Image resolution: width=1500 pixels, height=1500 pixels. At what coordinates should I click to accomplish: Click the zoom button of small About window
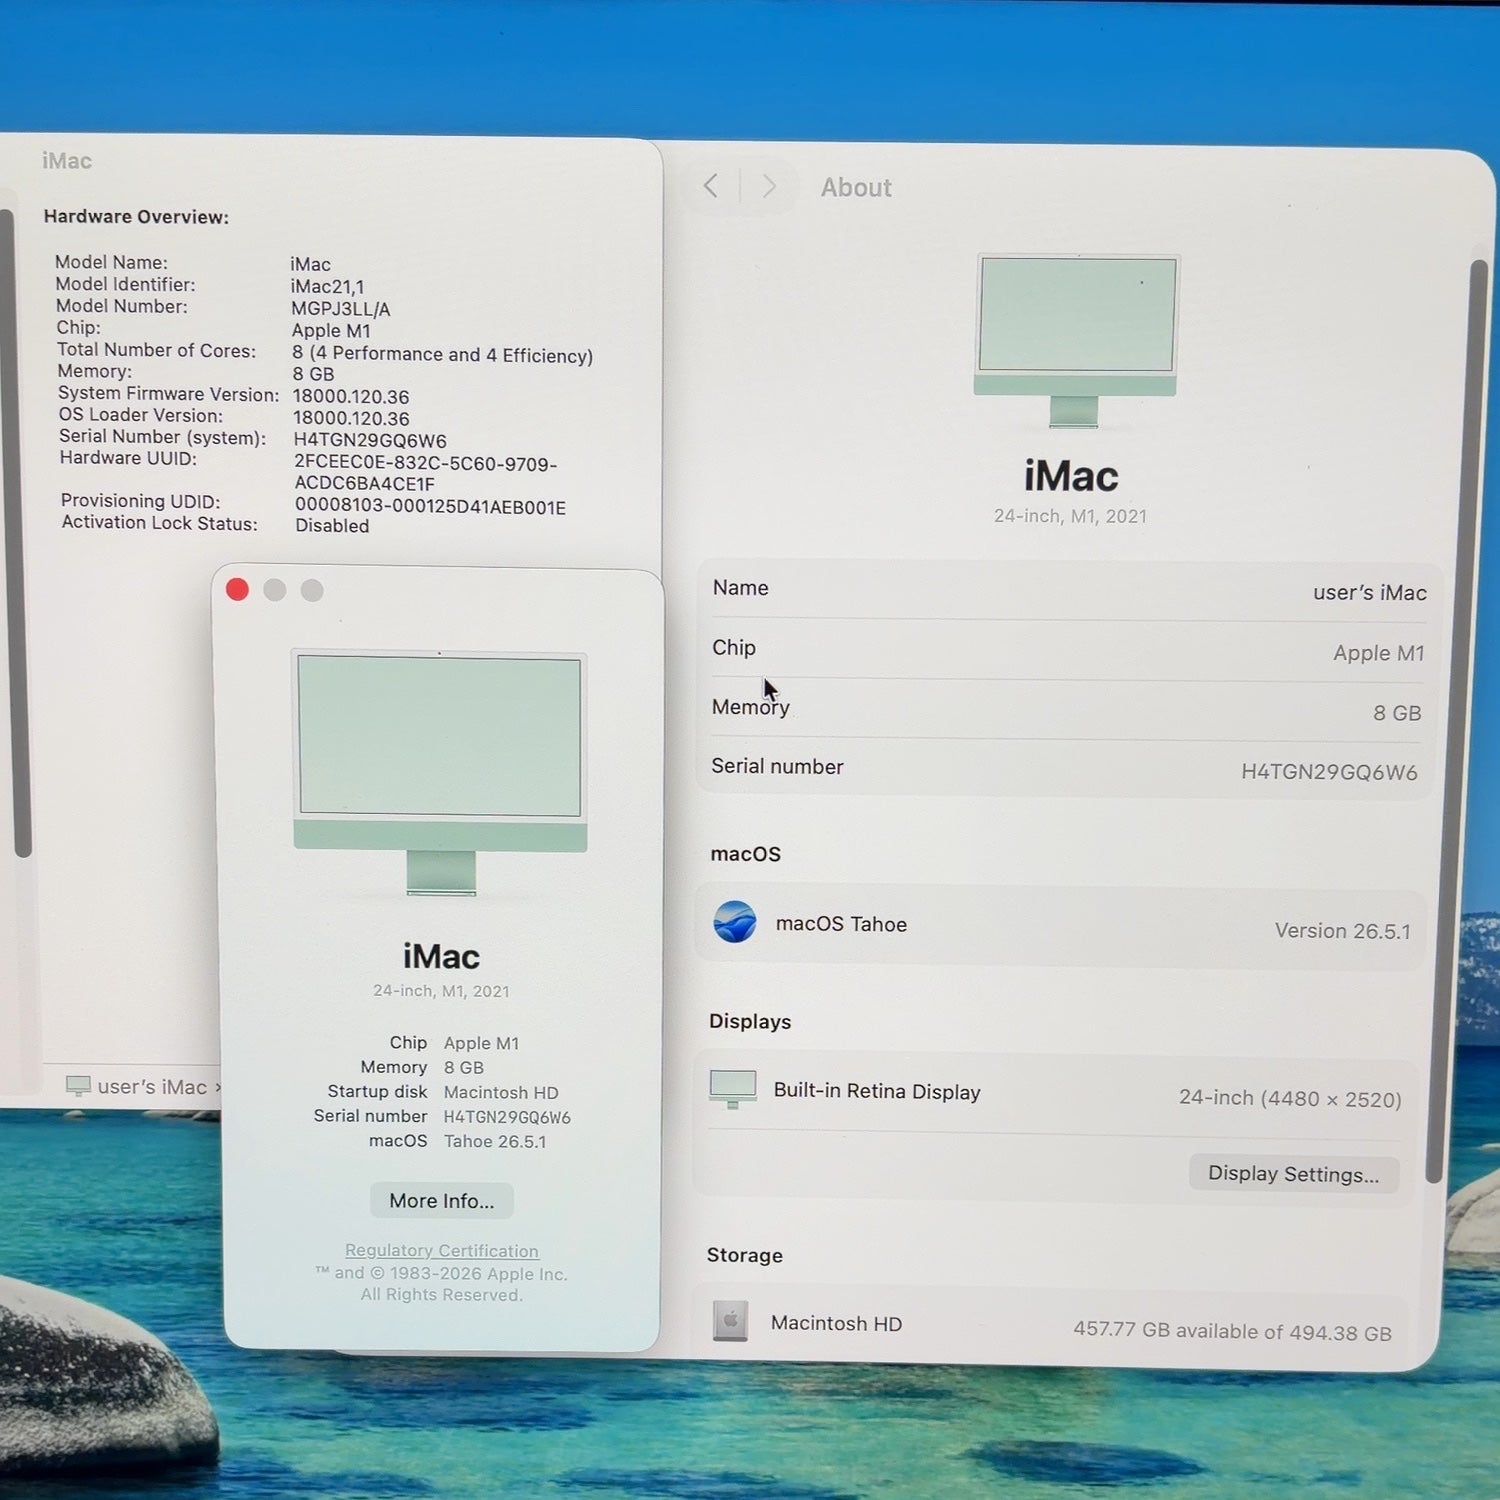click(312, 591)
